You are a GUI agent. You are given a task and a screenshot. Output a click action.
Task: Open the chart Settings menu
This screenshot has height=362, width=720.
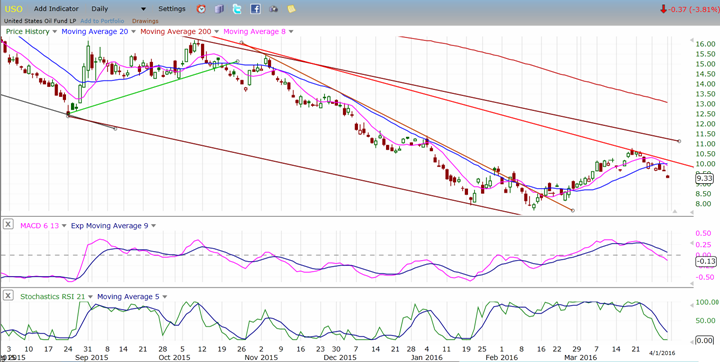[172, 9]
